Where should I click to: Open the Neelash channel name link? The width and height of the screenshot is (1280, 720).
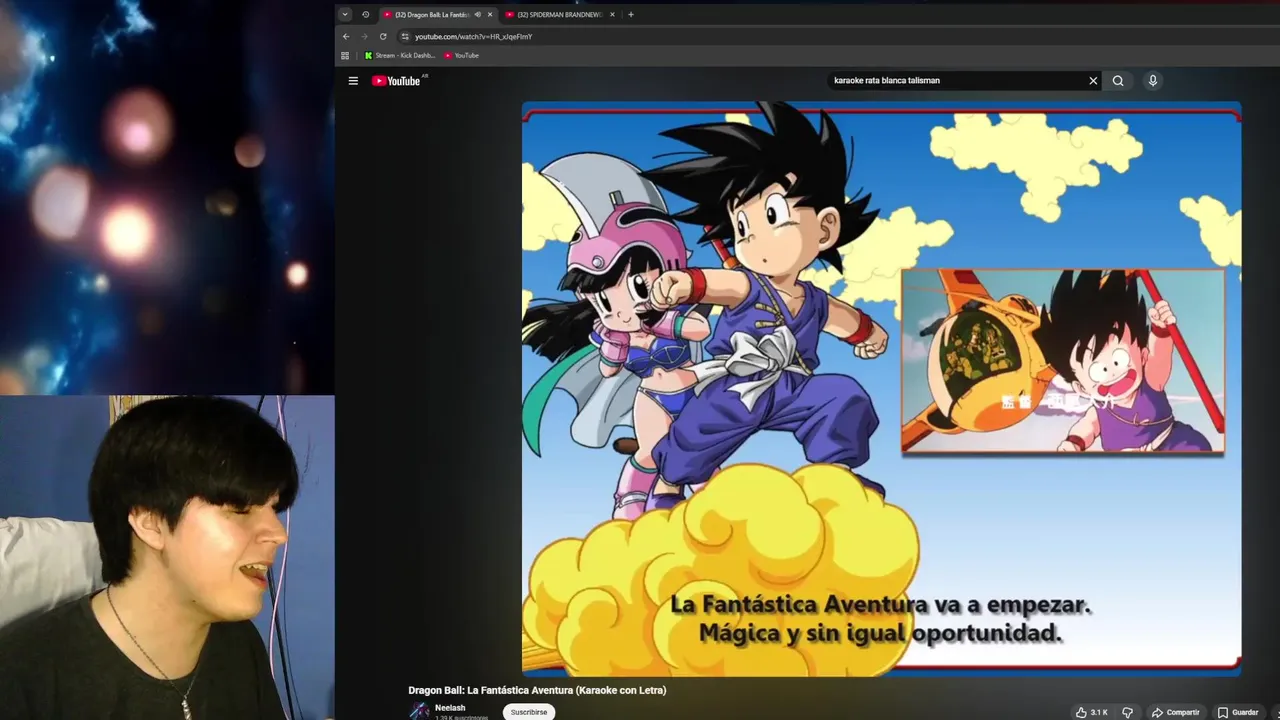450,708
